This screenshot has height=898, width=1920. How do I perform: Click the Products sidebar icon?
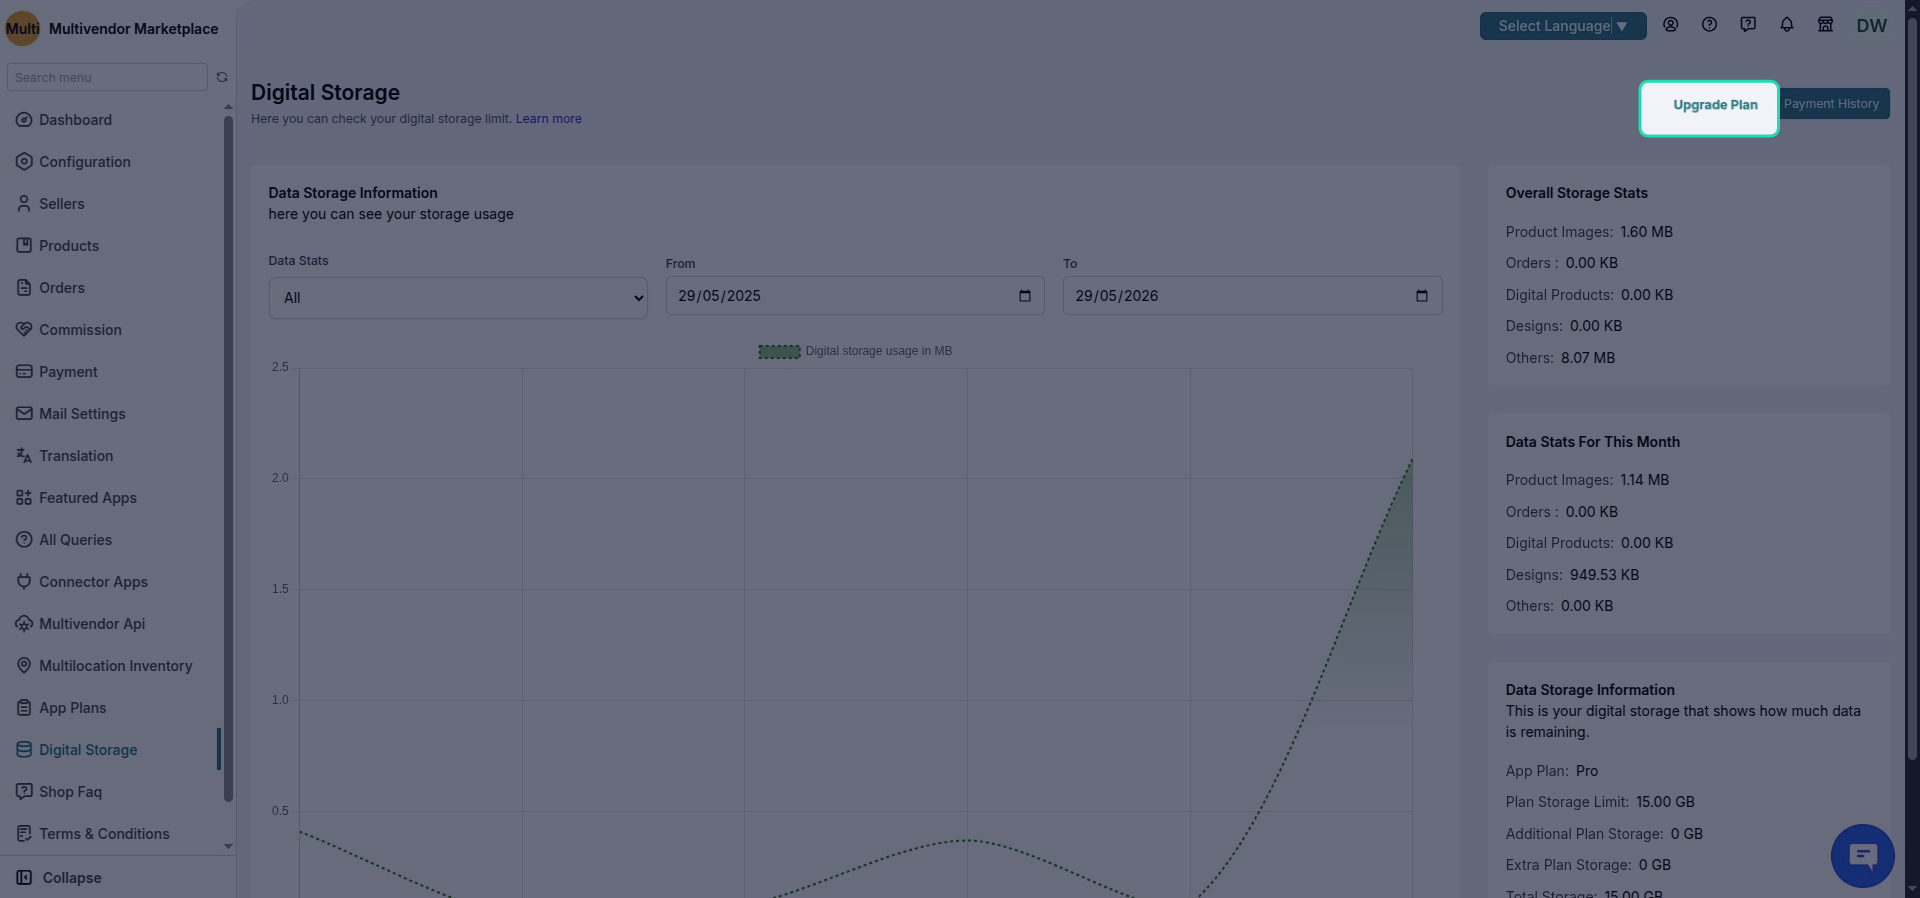tap(24, 246)
